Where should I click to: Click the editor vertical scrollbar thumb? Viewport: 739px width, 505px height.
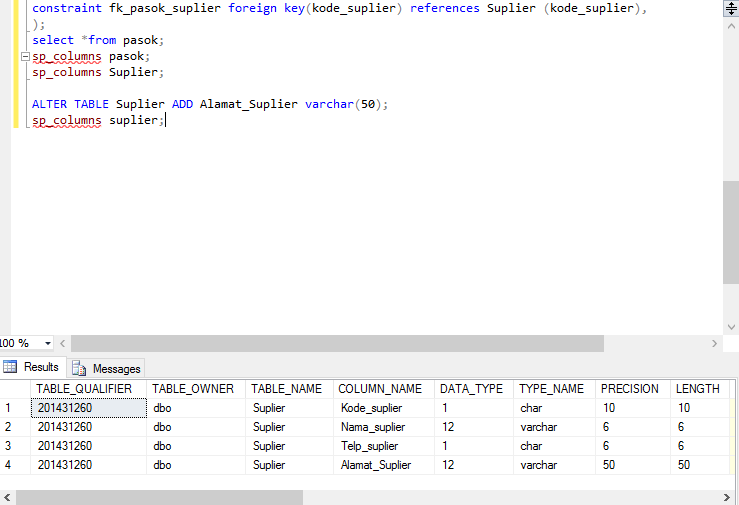(x=731, y=232)
